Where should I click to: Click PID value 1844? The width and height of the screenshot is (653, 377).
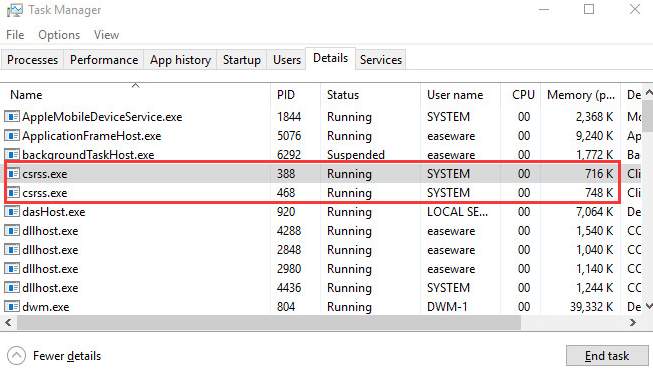(289, 117)
